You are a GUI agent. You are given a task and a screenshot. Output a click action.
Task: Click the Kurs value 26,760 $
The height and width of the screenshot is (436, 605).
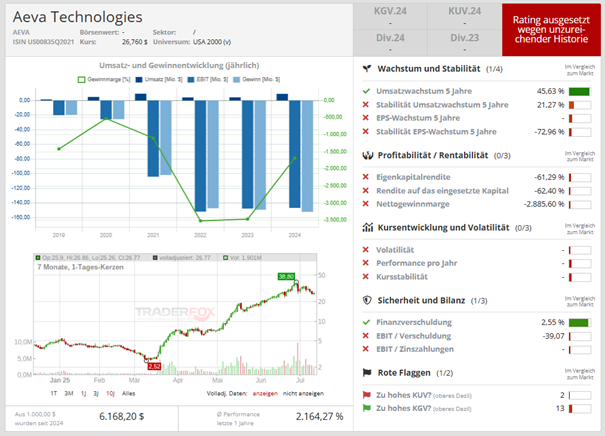point(135,42)
